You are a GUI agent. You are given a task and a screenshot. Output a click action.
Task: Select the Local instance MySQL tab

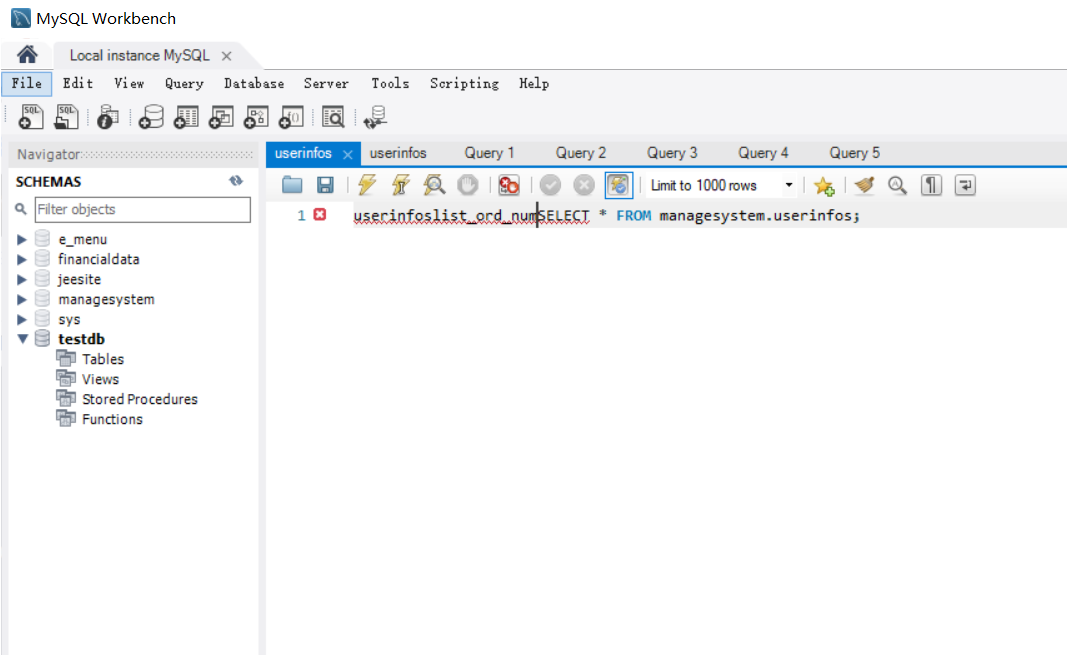[x=139, y=56]
